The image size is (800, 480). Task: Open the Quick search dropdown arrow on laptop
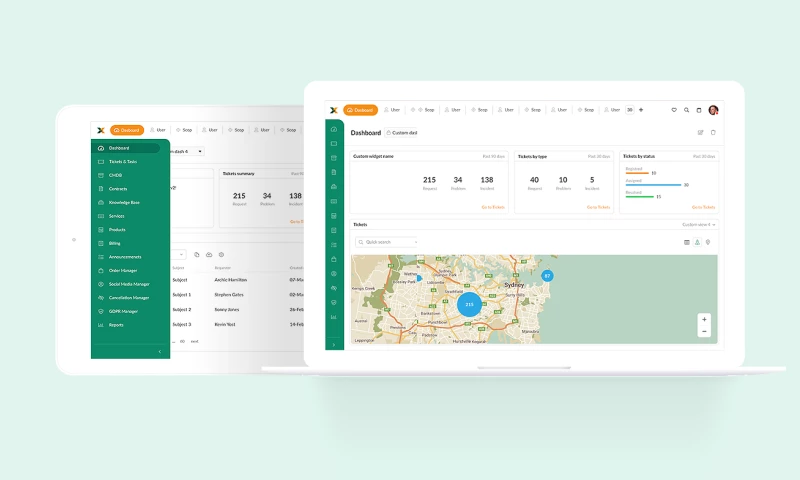pyautogui.click(x=416, y=242)
